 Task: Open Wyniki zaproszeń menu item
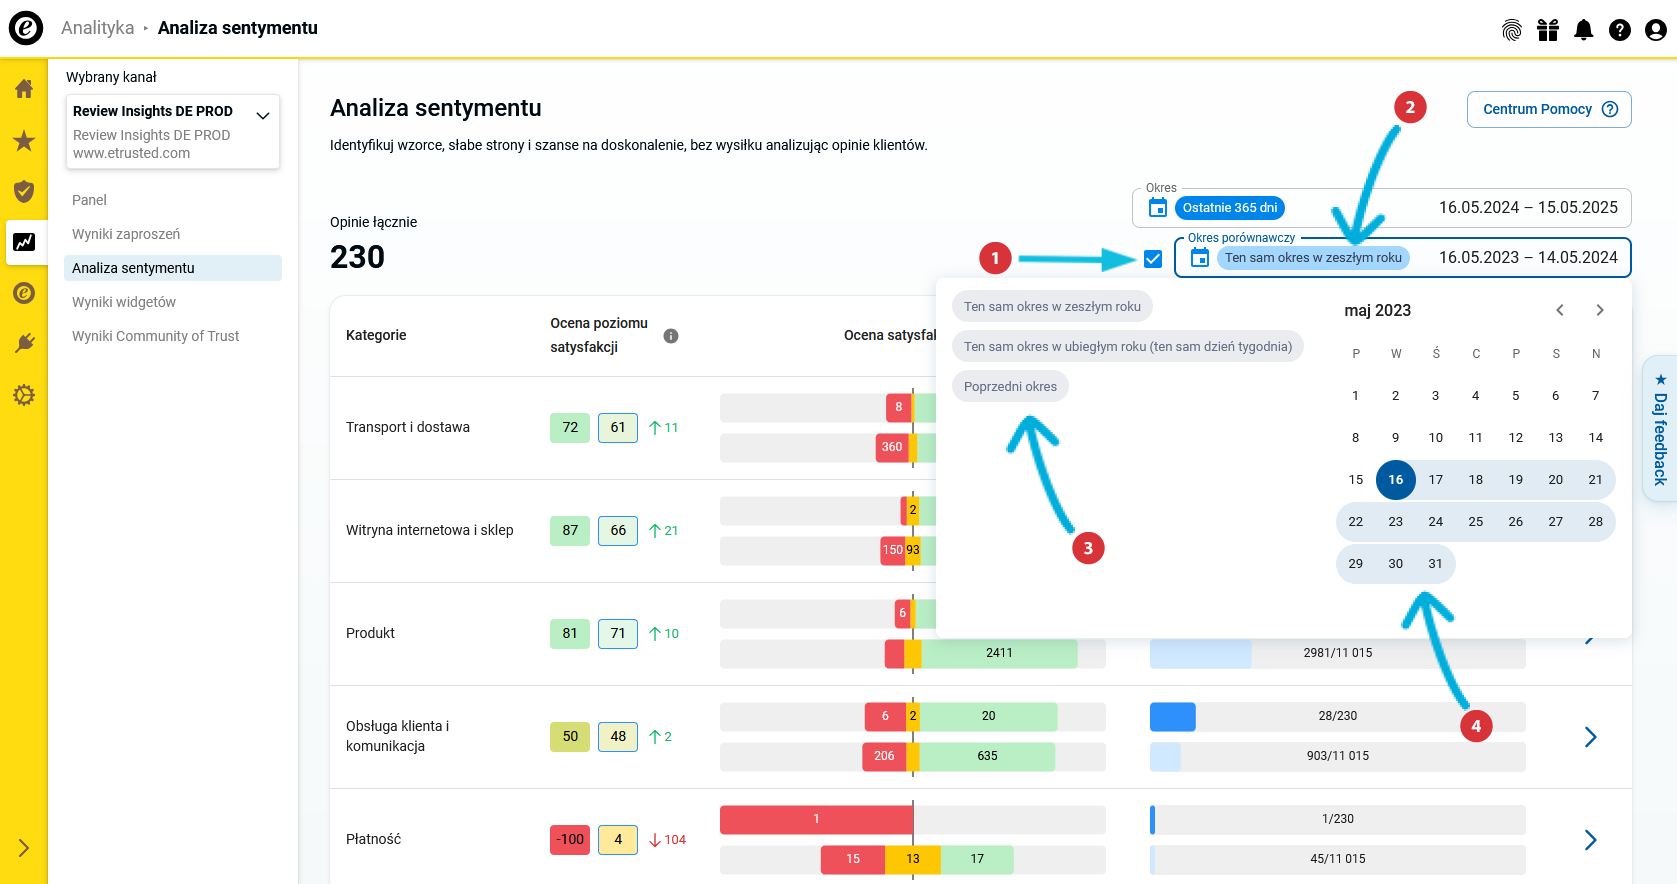click(x=126, y=234)
